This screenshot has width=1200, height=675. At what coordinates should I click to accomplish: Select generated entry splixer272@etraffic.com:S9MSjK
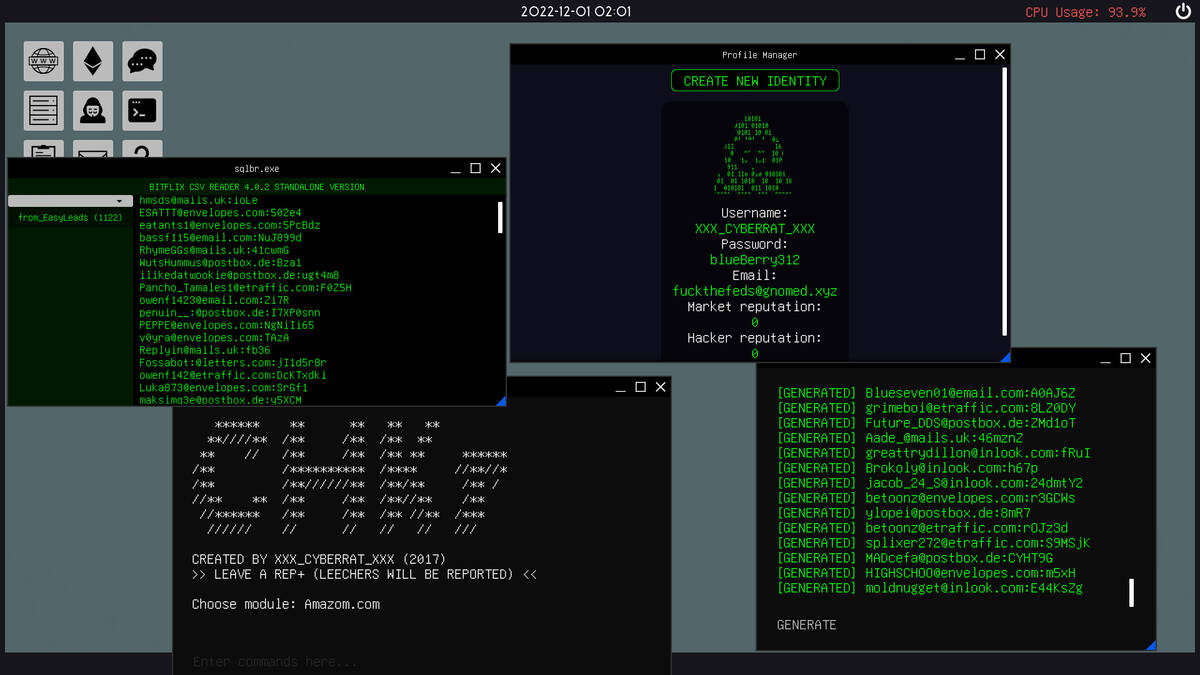pos(933,543)
